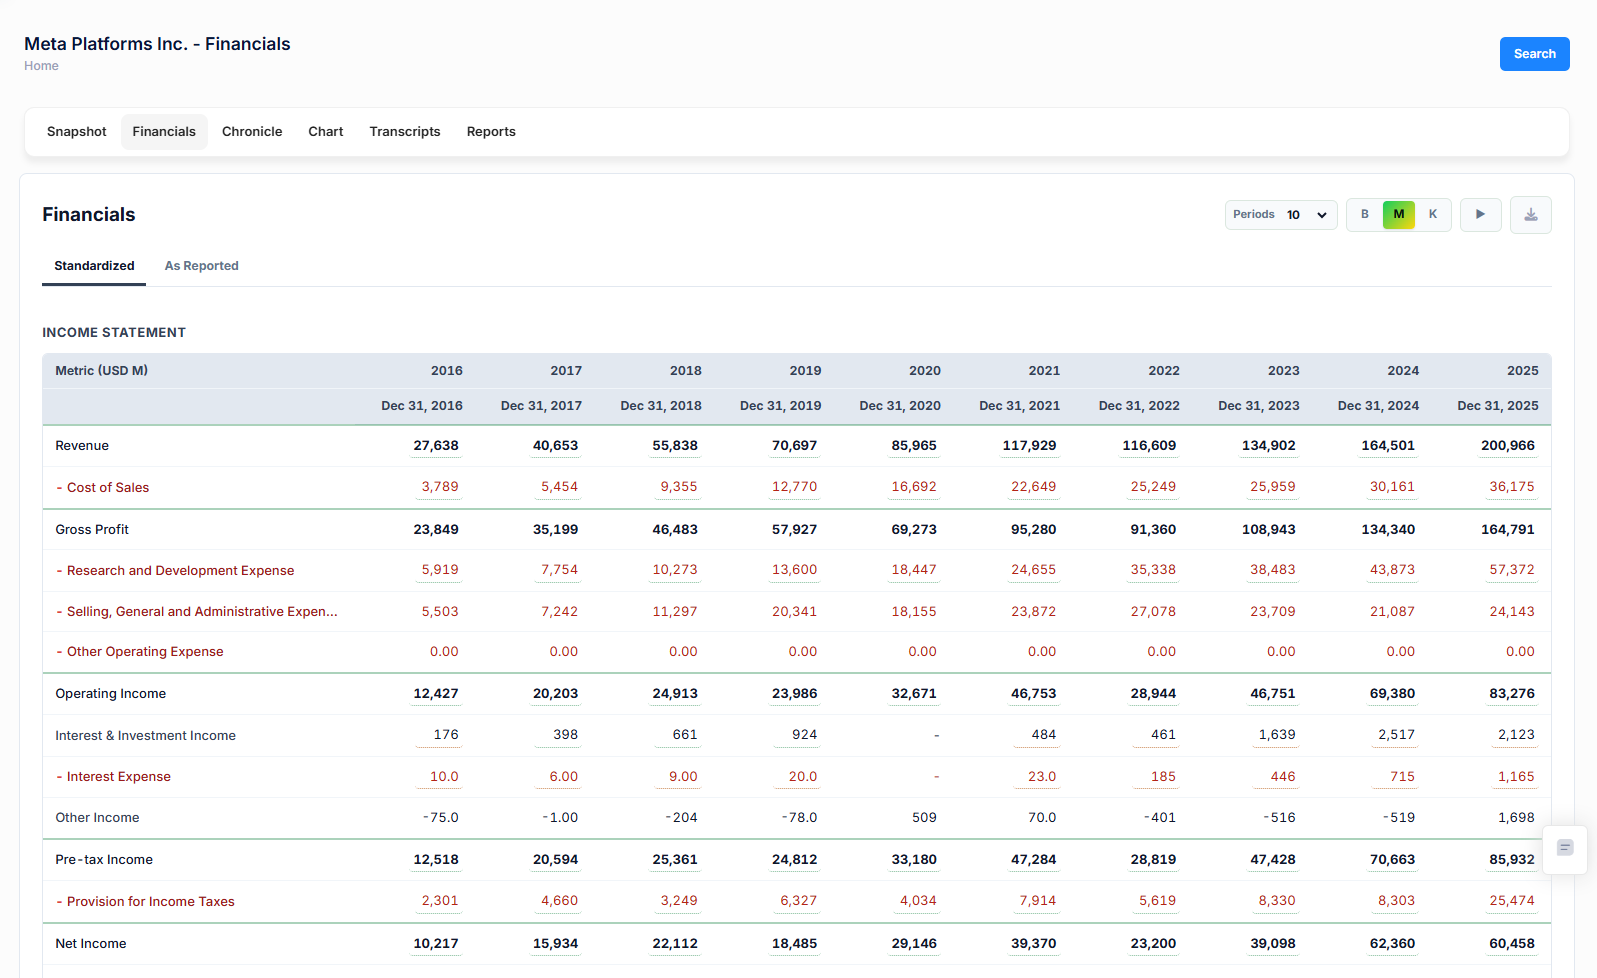Click the Revenue row label
The height and width of the screenshot is (978, 1597).
[x=82, y=446]
